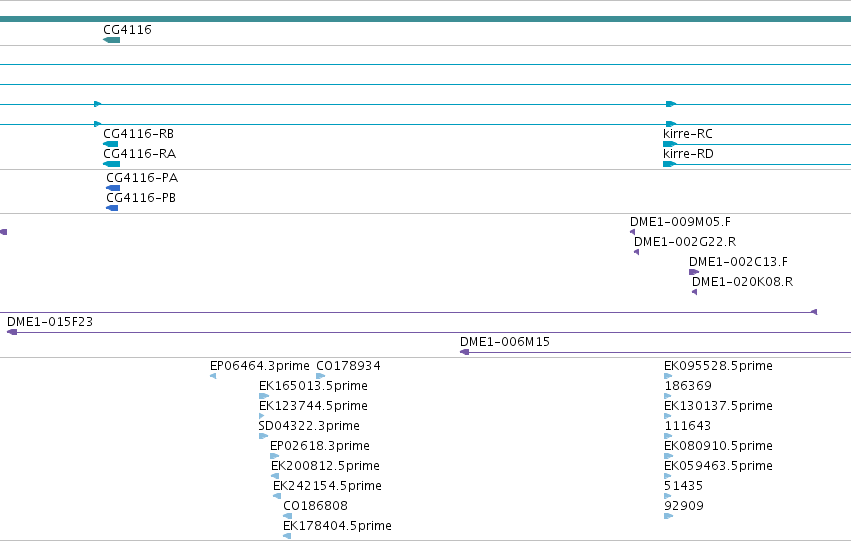This screenshot has width=851, height=541.
Task: Select the CG4116-RA transcript arrow
Action: [111, 164]
